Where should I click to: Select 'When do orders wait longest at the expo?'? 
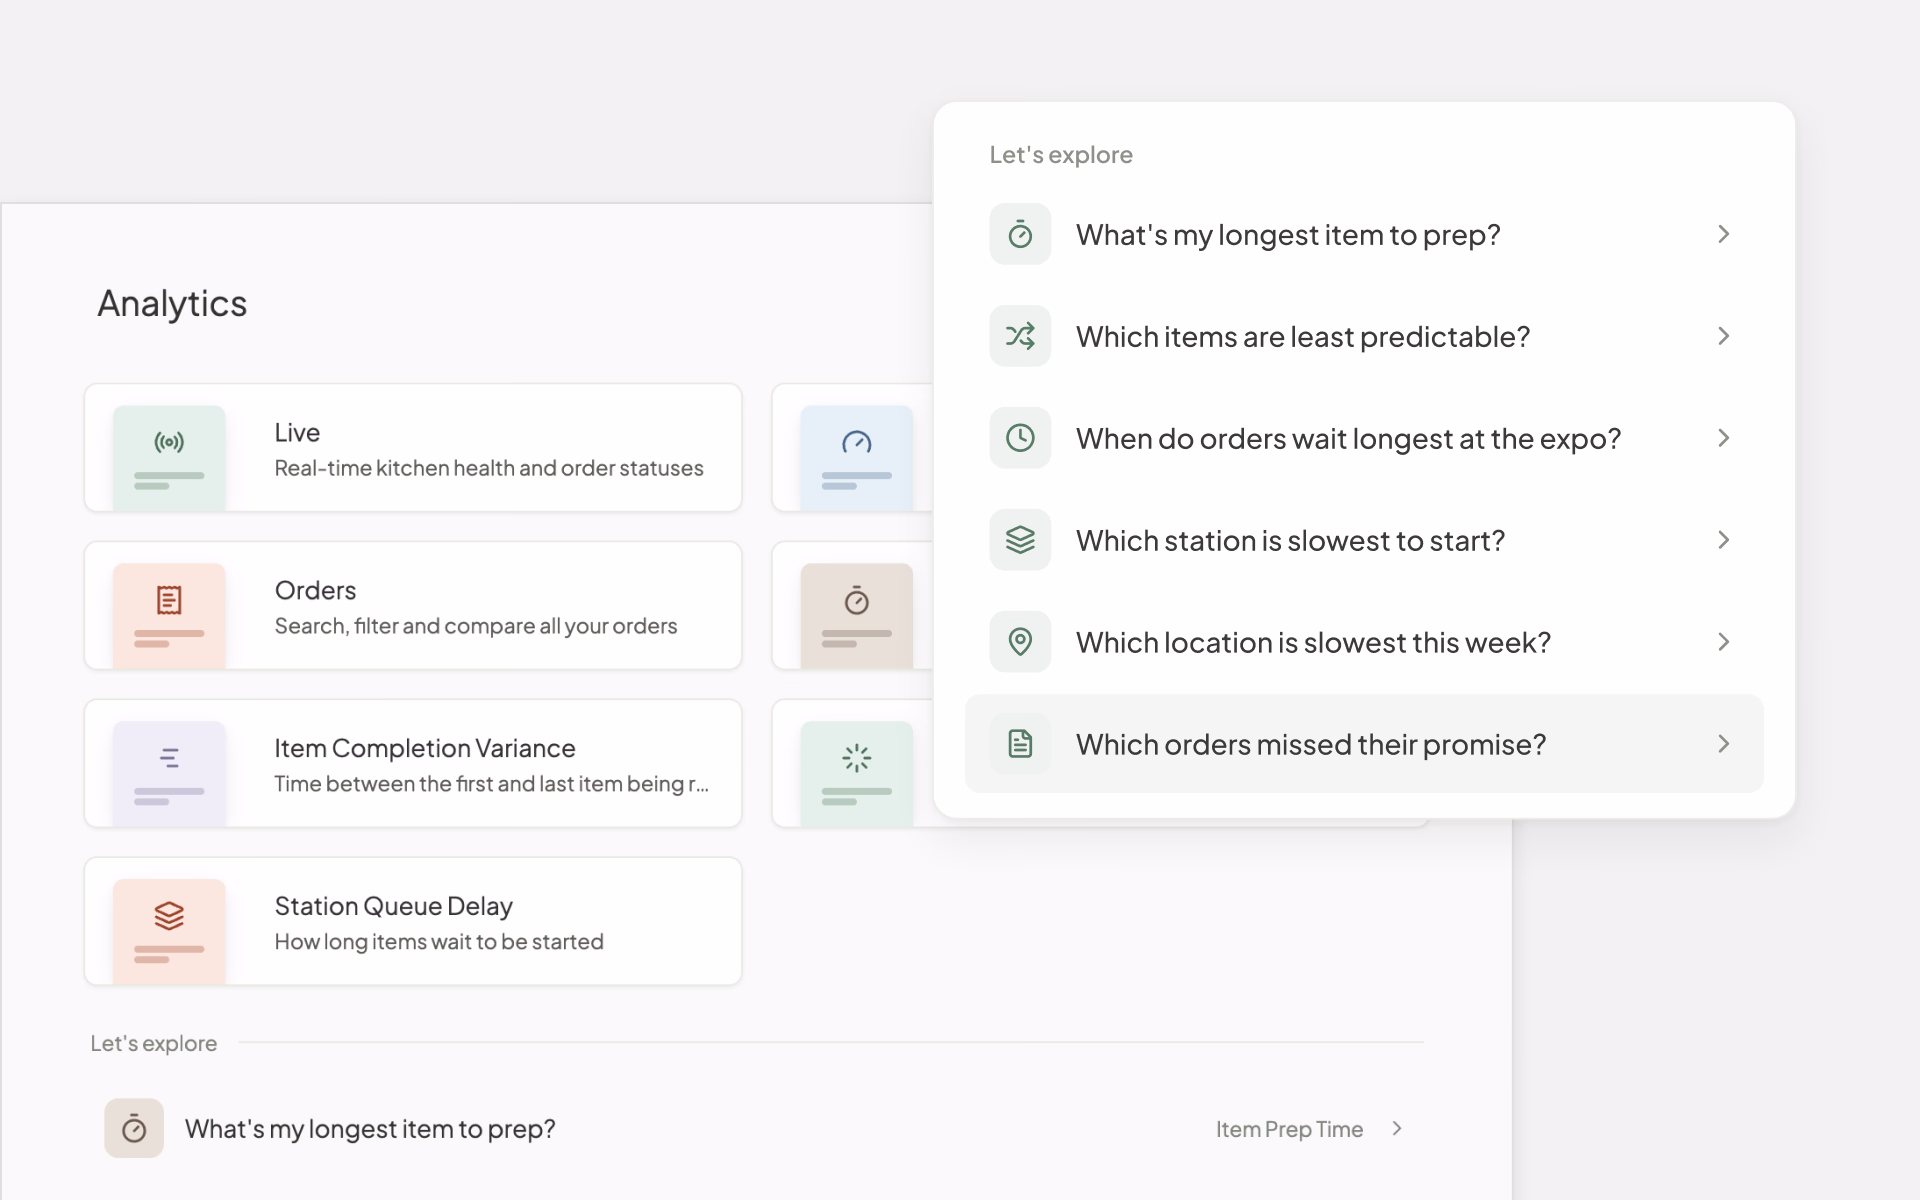pyautogui.click(x=1364, y=438)
